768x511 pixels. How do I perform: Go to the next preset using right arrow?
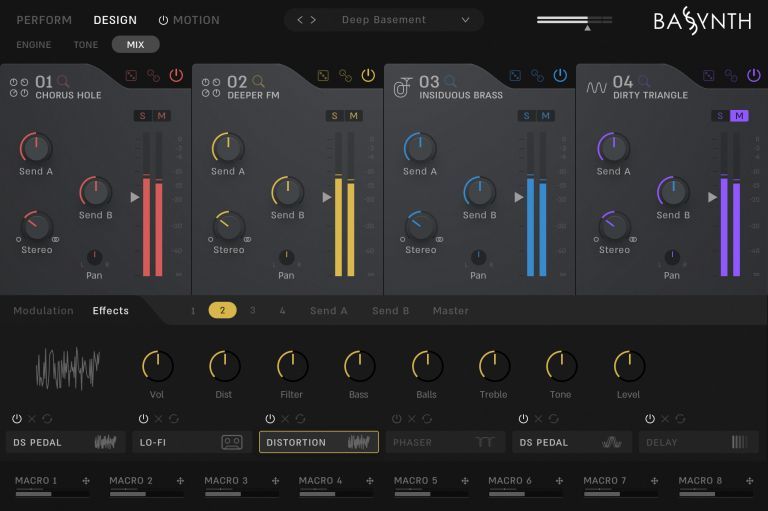(314, 20)
